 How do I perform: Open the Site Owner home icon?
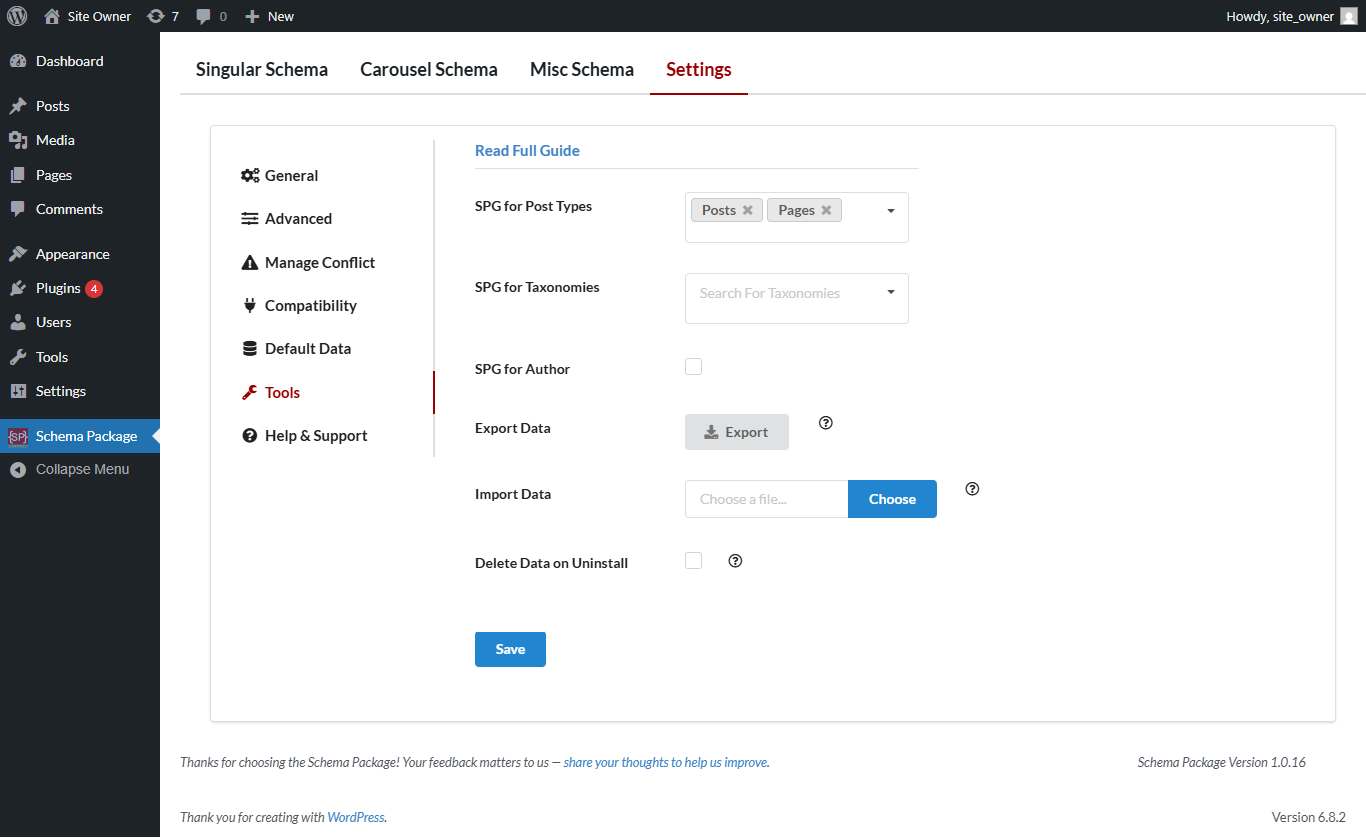click(x=52, y=16)
